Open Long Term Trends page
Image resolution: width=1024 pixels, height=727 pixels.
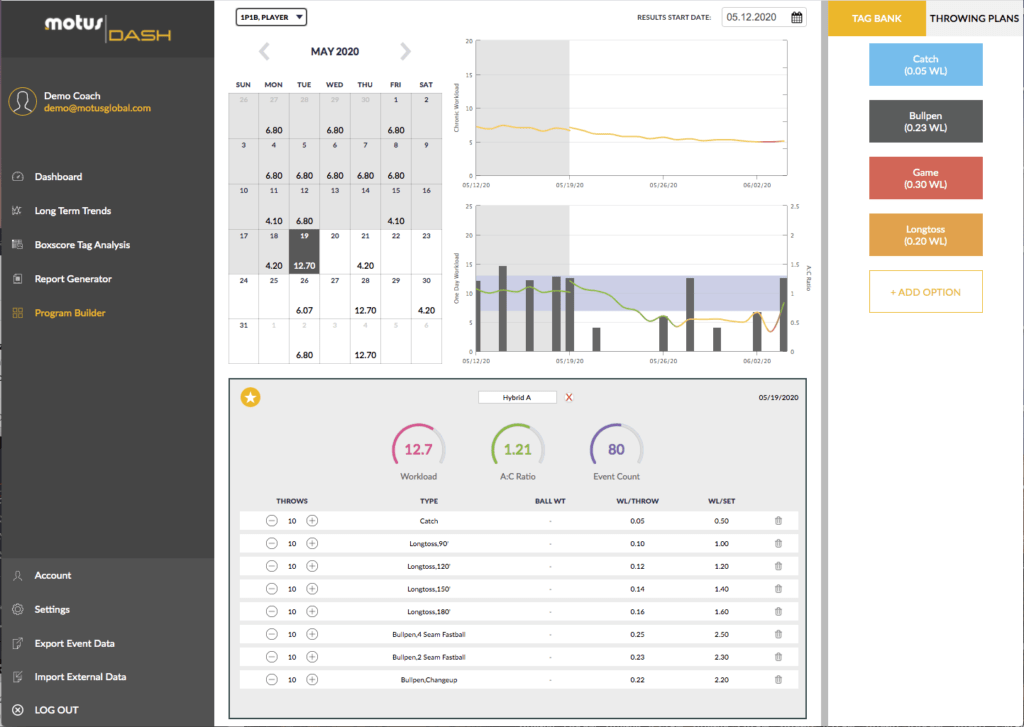click(72, 210)
